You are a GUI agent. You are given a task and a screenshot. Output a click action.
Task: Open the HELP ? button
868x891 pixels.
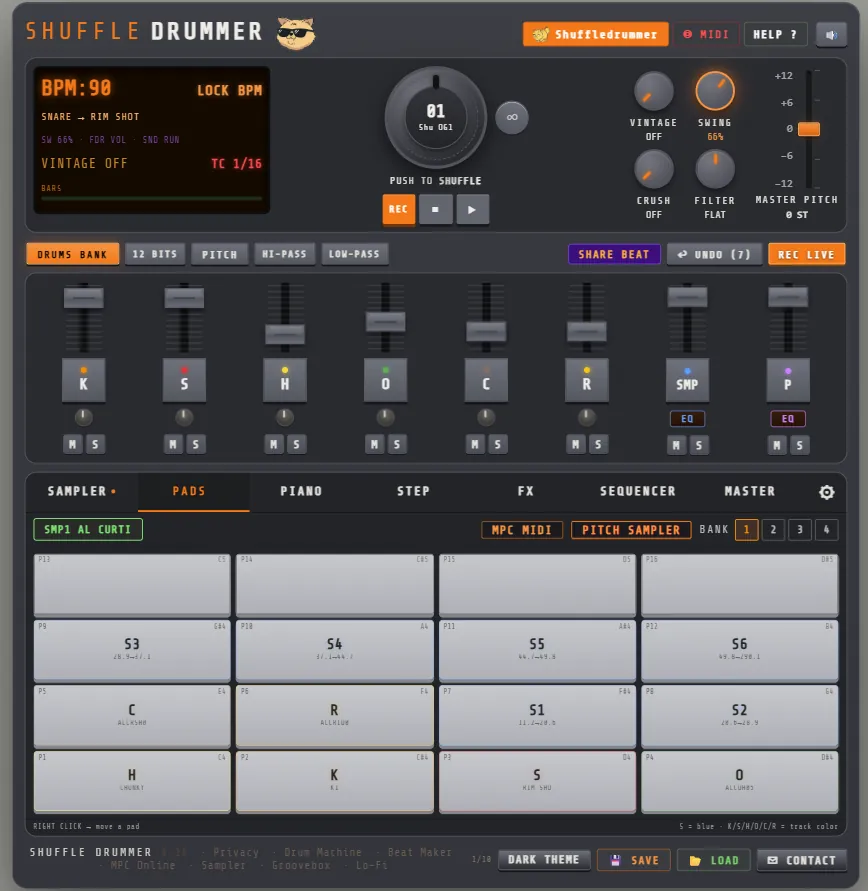click(x=775, y=35)
